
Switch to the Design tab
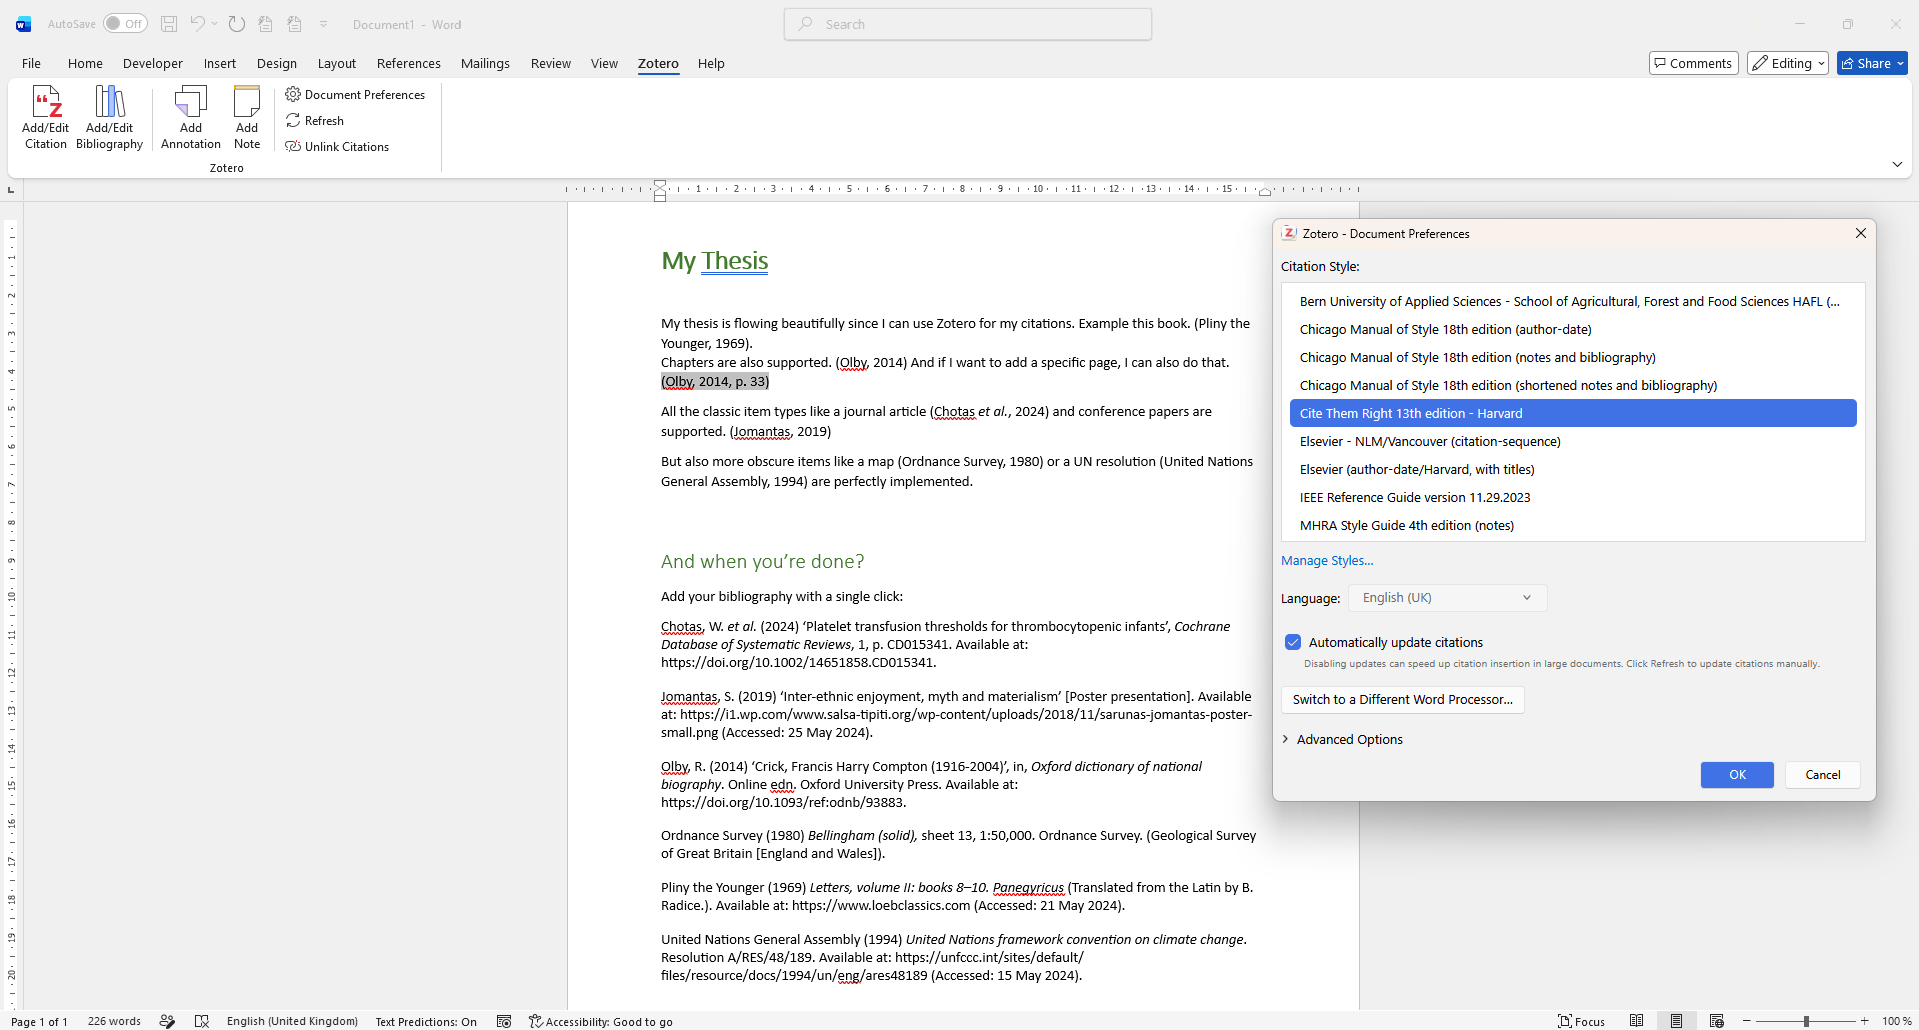[277, 63]
